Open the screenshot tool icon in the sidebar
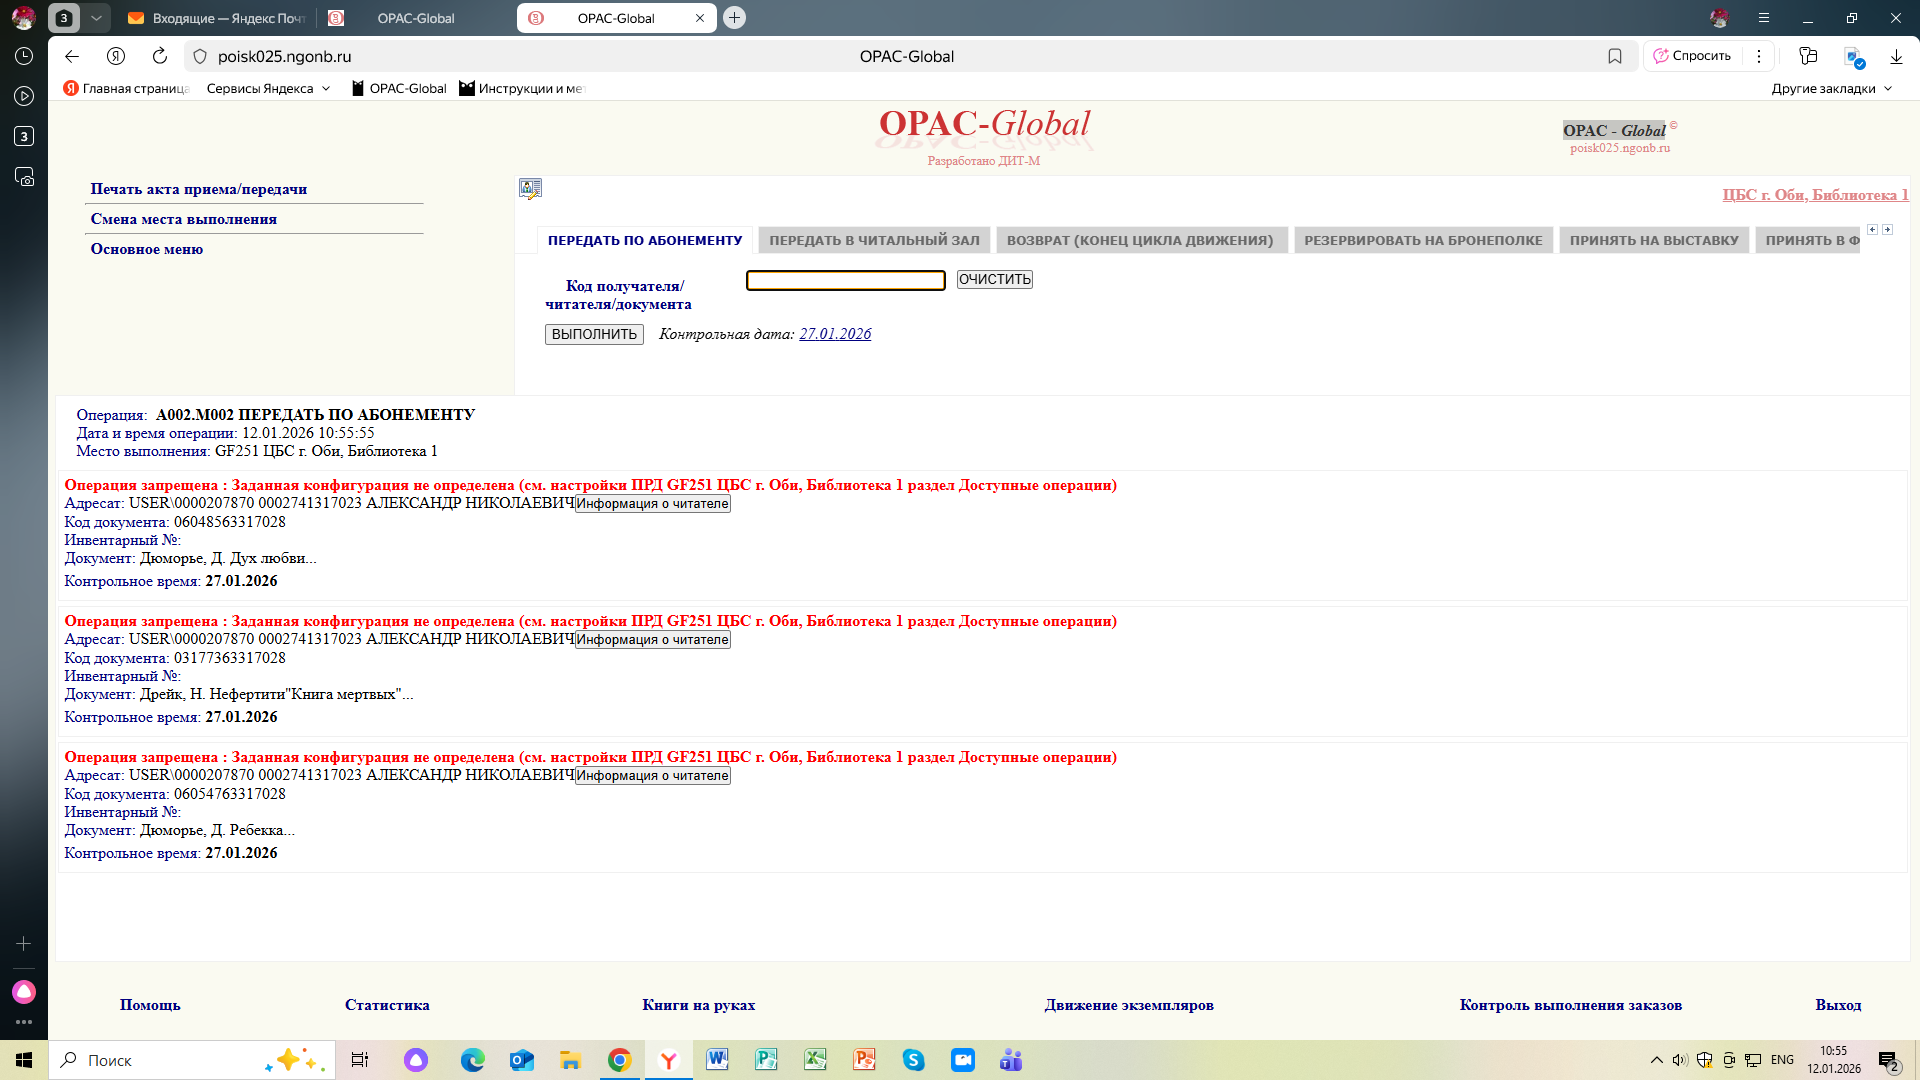Screen dimensions: 1920x1080 (x=24, y=177)
